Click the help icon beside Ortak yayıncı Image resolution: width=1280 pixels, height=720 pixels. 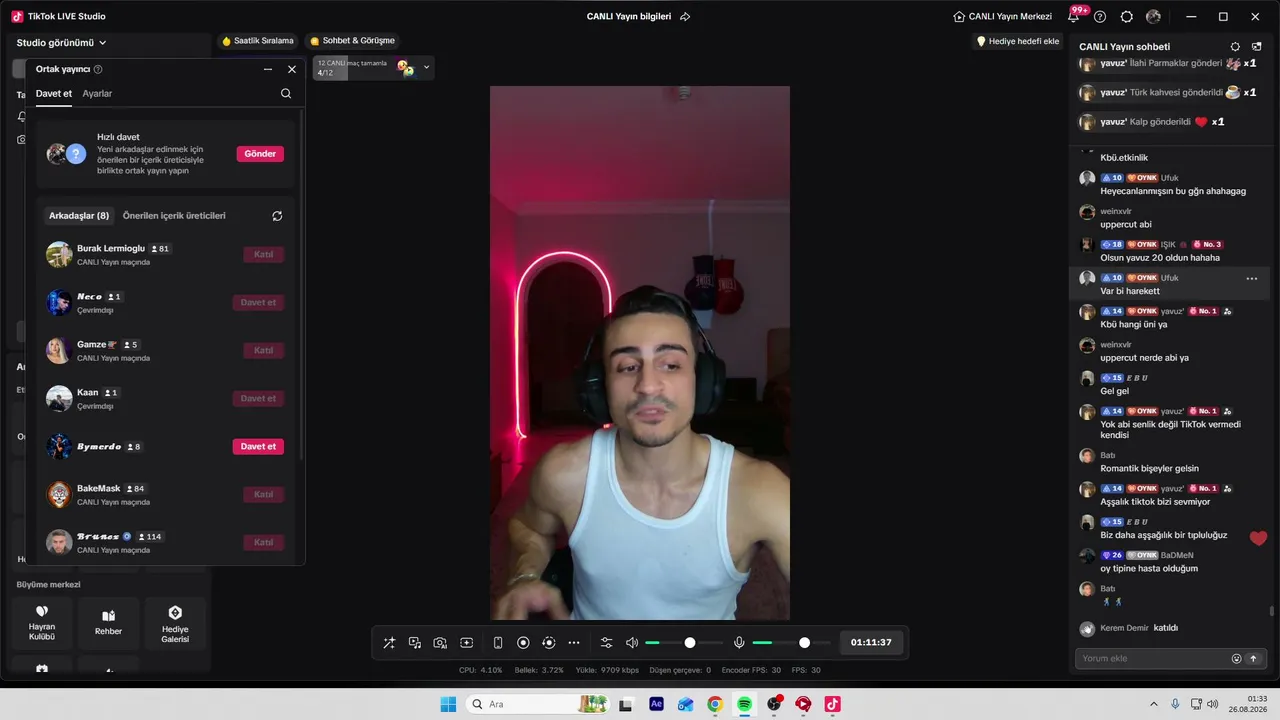98,69
